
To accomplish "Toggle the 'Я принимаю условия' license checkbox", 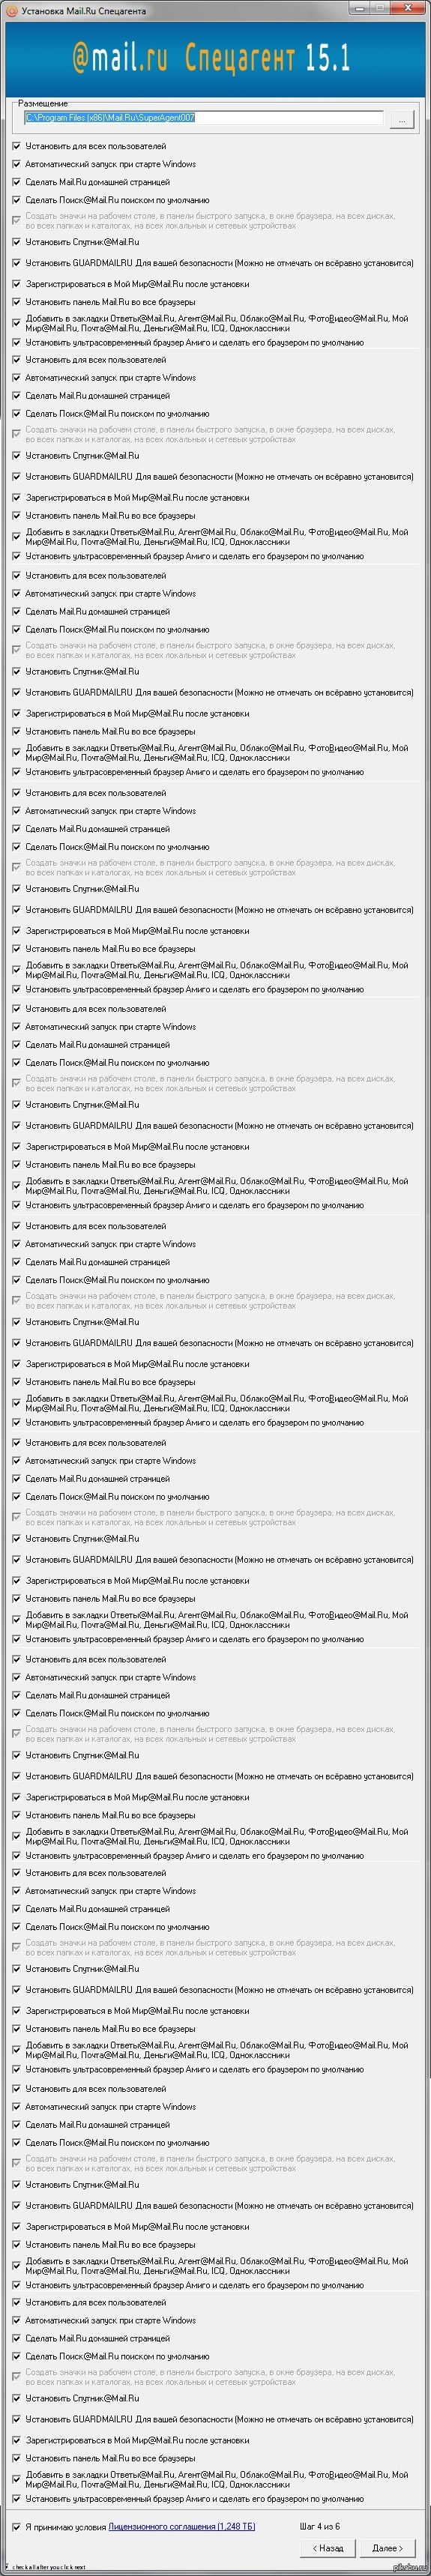I will point(16,2527).
